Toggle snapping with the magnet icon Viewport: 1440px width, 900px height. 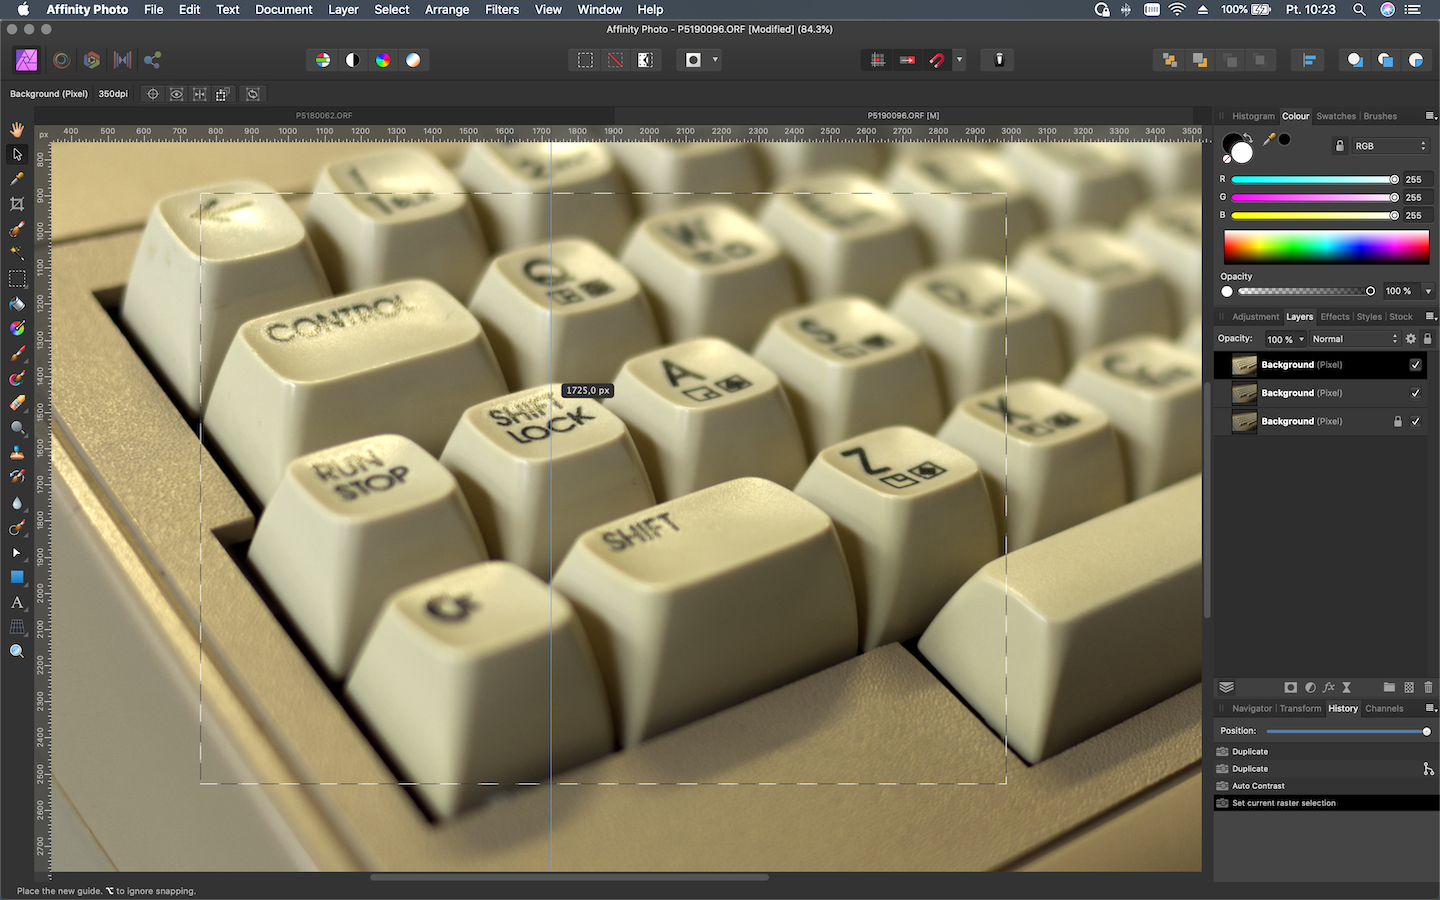coord(937,59)
